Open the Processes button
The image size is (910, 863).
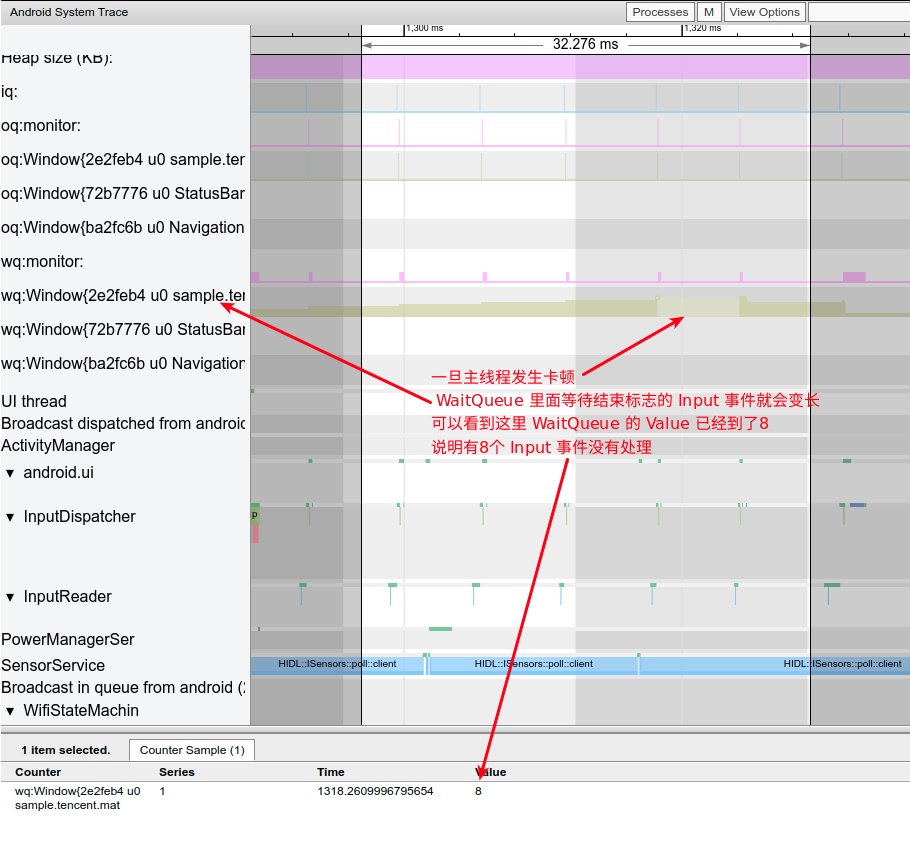point(660,12)
